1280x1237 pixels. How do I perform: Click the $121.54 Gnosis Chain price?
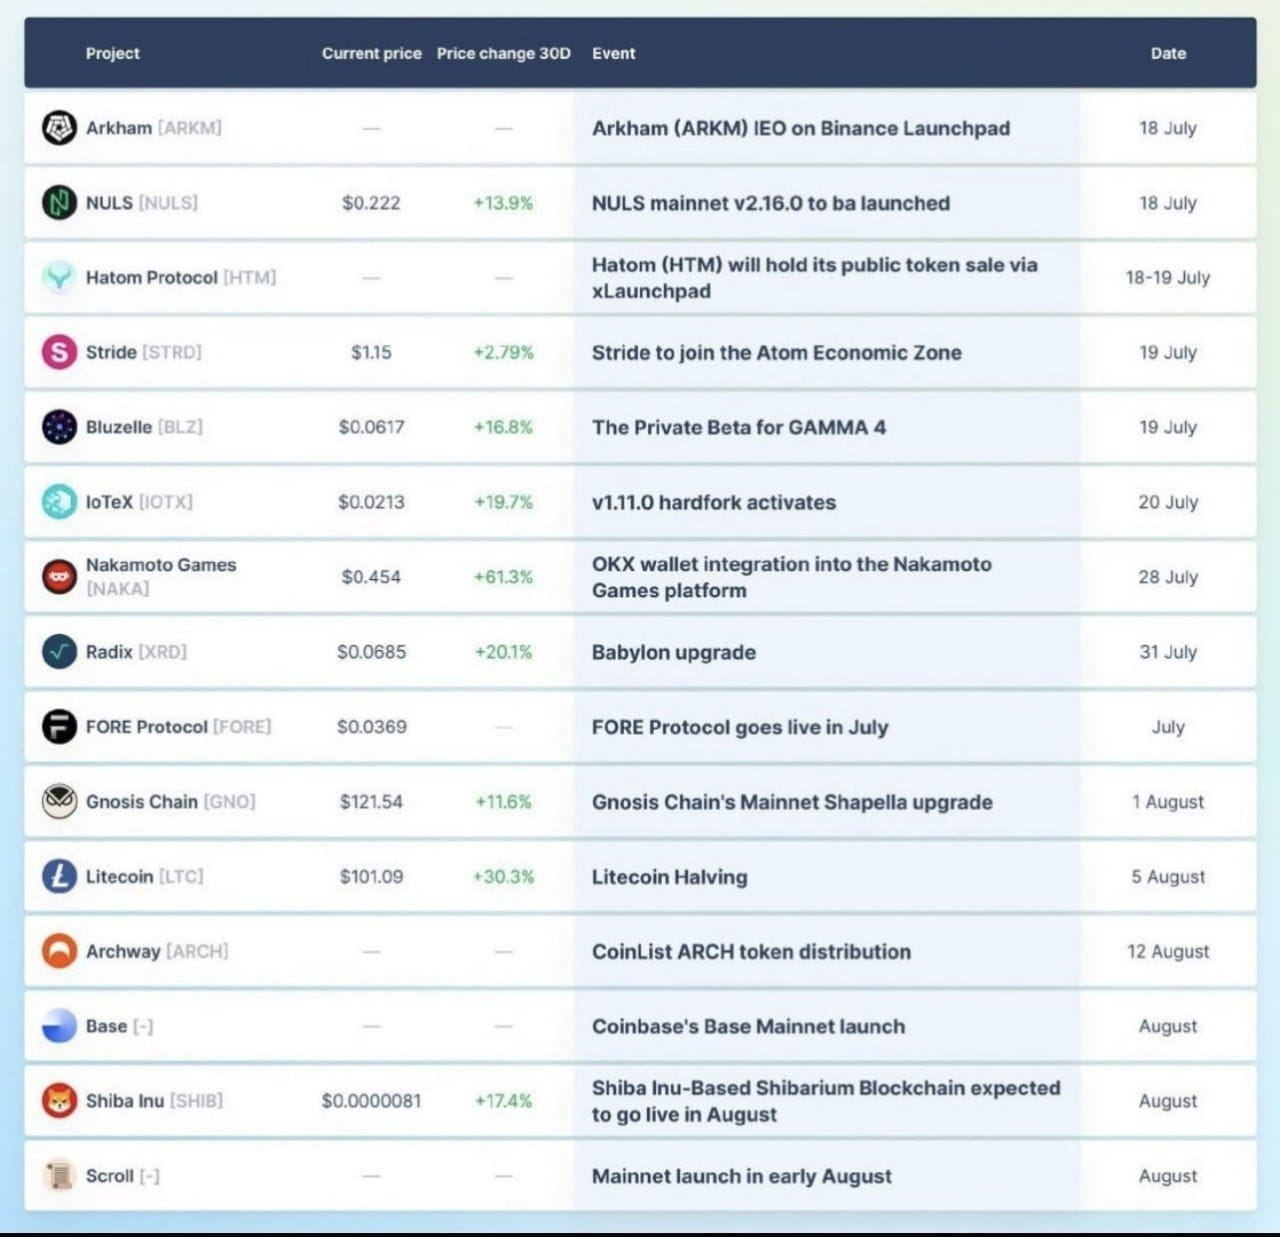point(371,802)
